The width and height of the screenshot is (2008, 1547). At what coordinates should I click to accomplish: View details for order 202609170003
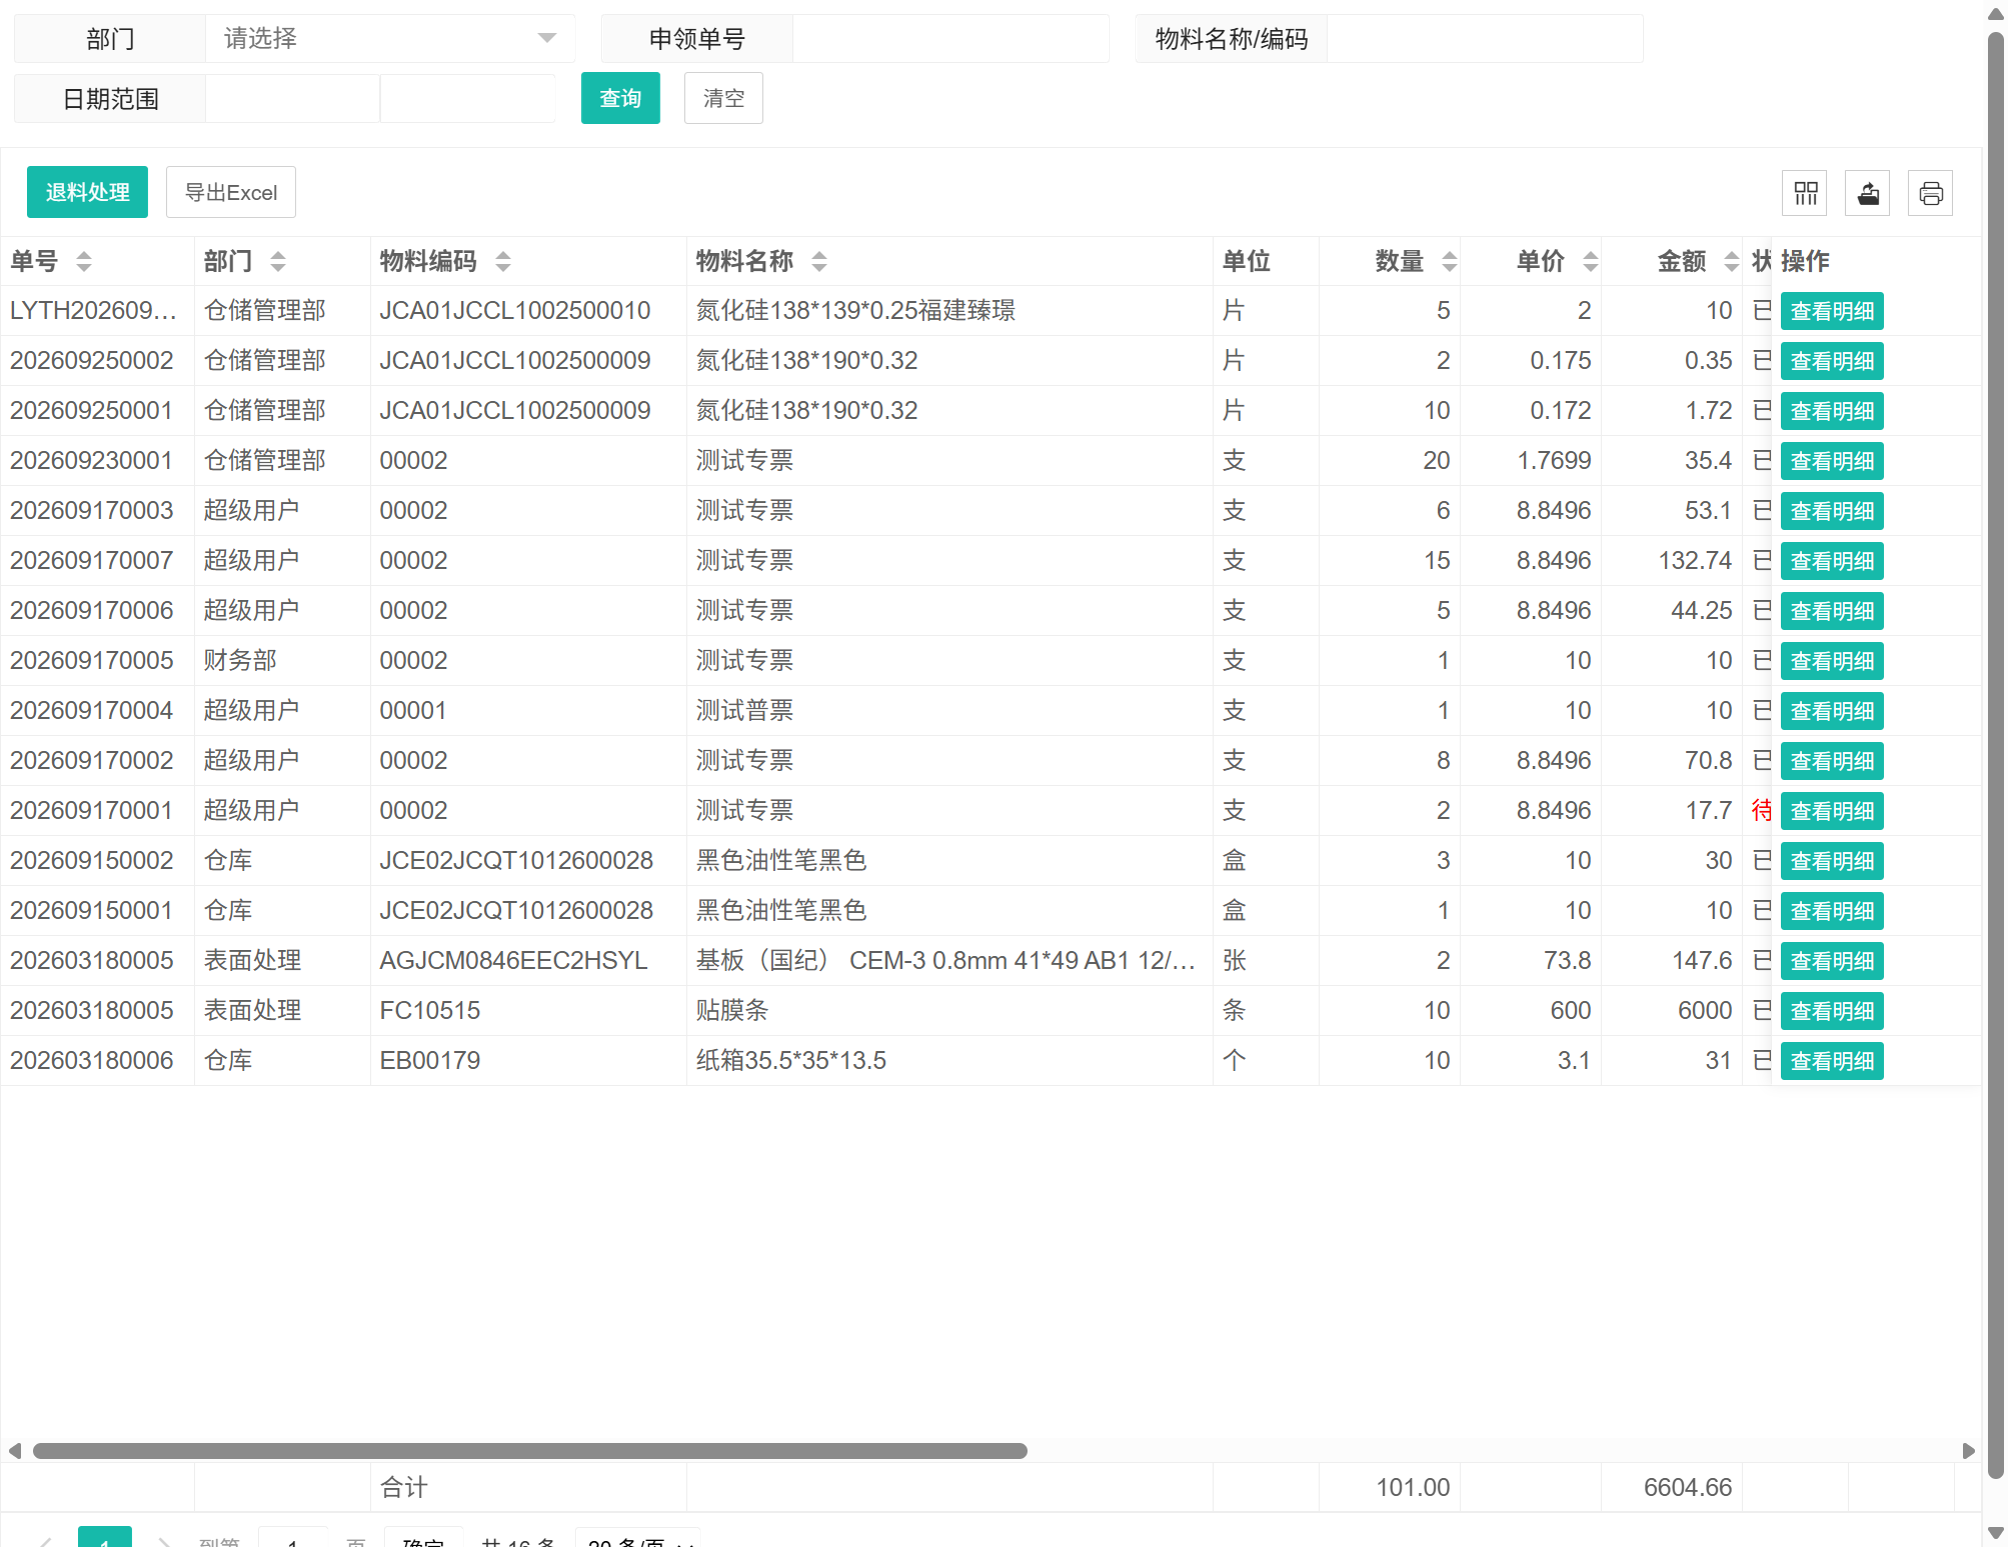1832,511
